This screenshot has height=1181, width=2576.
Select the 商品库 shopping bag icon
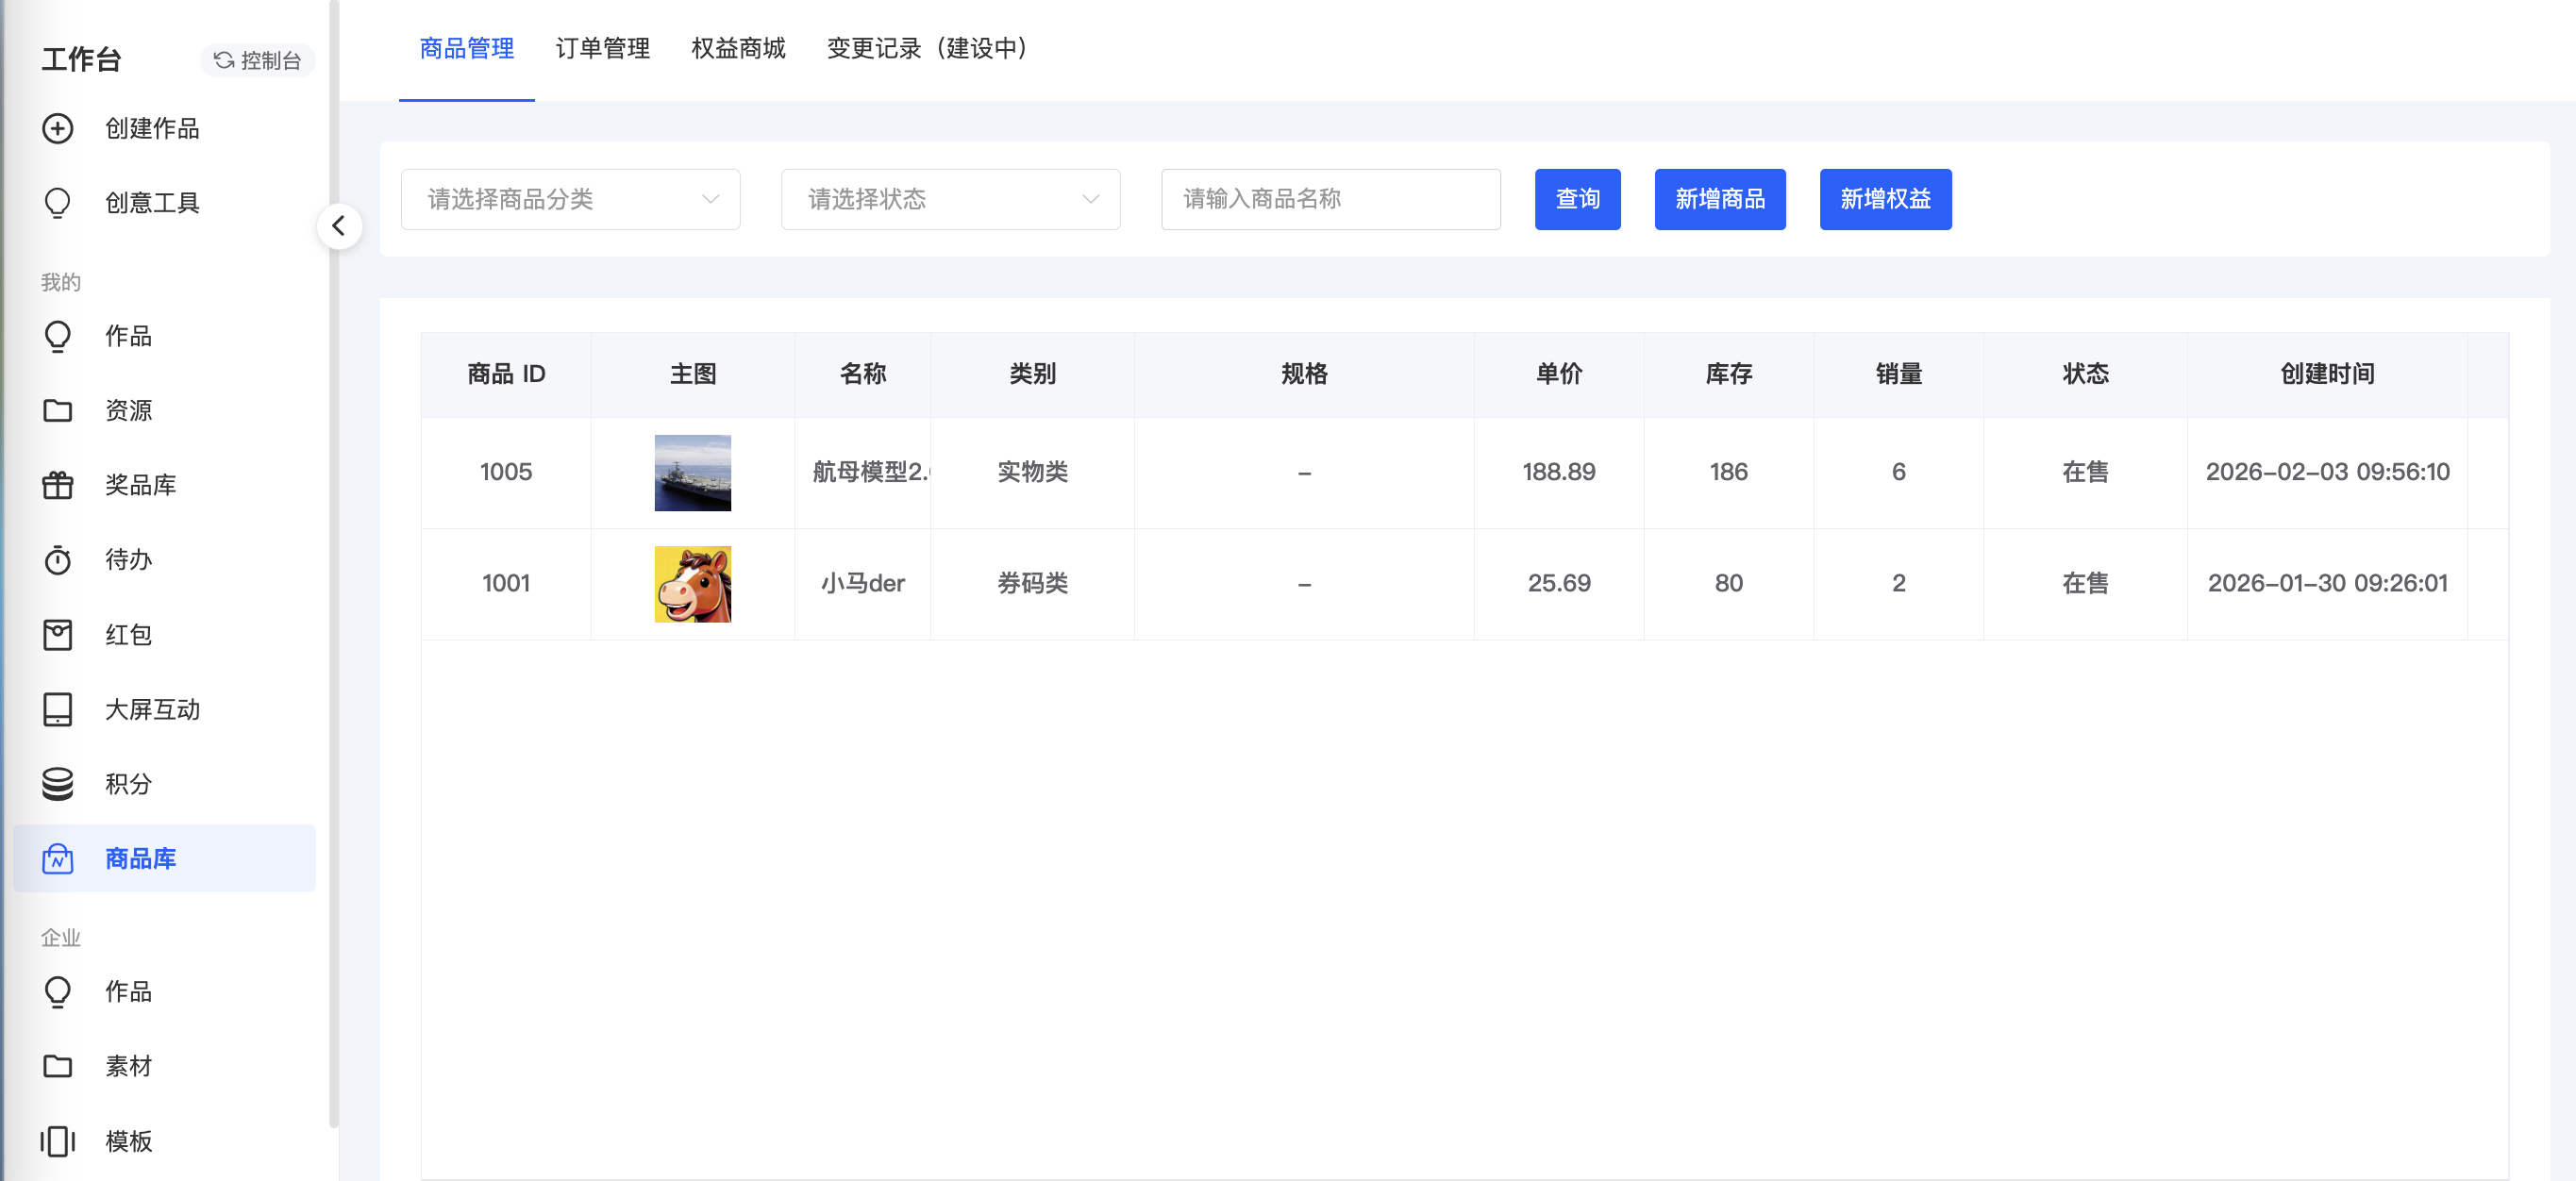click(x=58, y=859)
